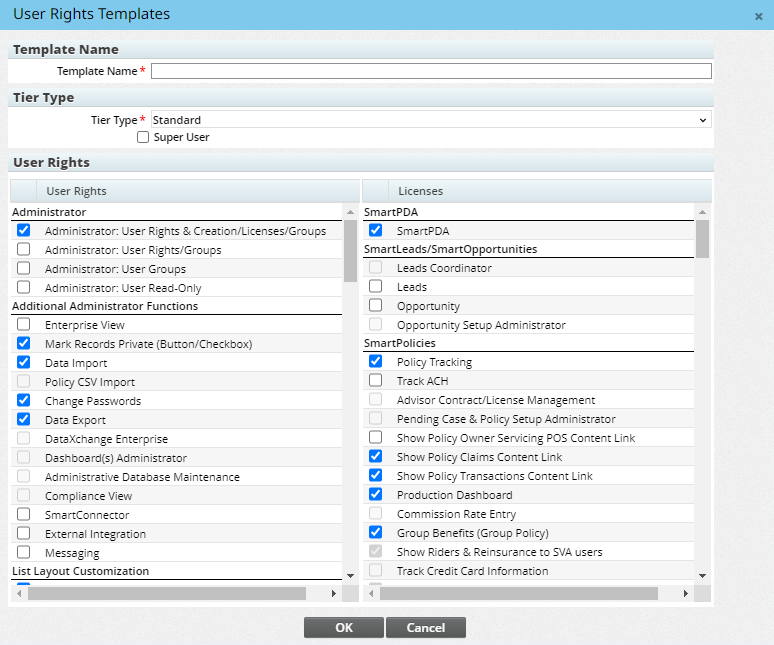The image size is (774, 645).
Task: Click the User Rights list vertical scrollbar thumb
Action: point(350,251)
